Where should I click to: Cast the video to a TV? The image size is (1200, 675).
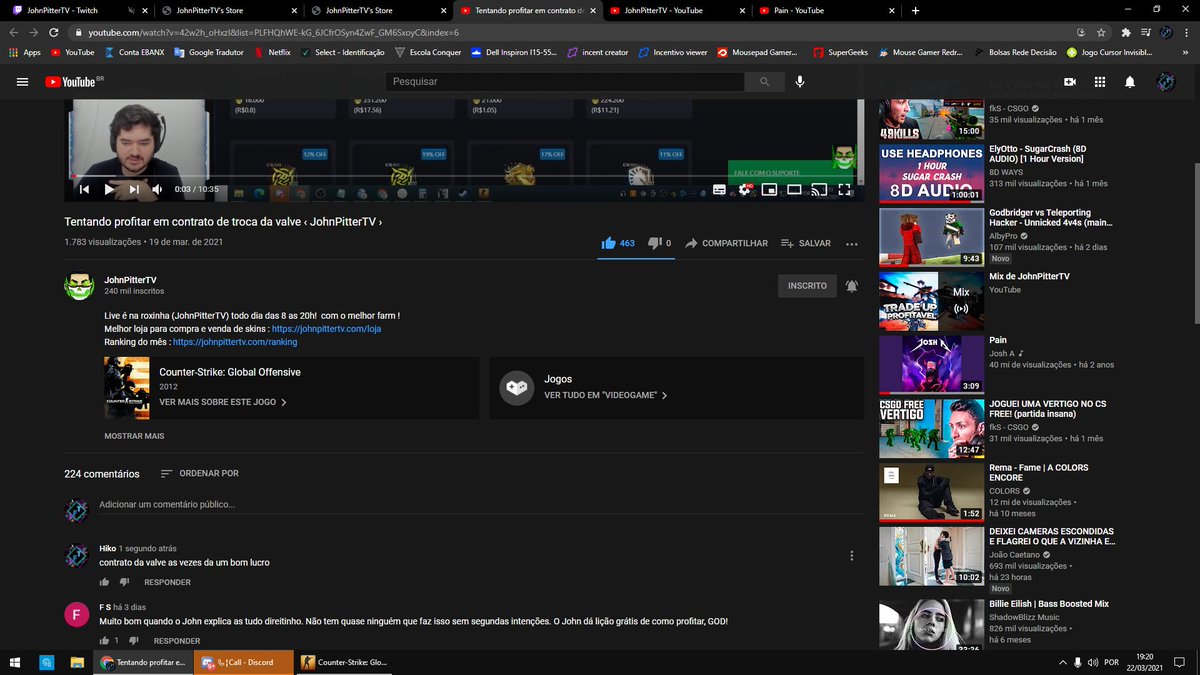coord(819,189)
